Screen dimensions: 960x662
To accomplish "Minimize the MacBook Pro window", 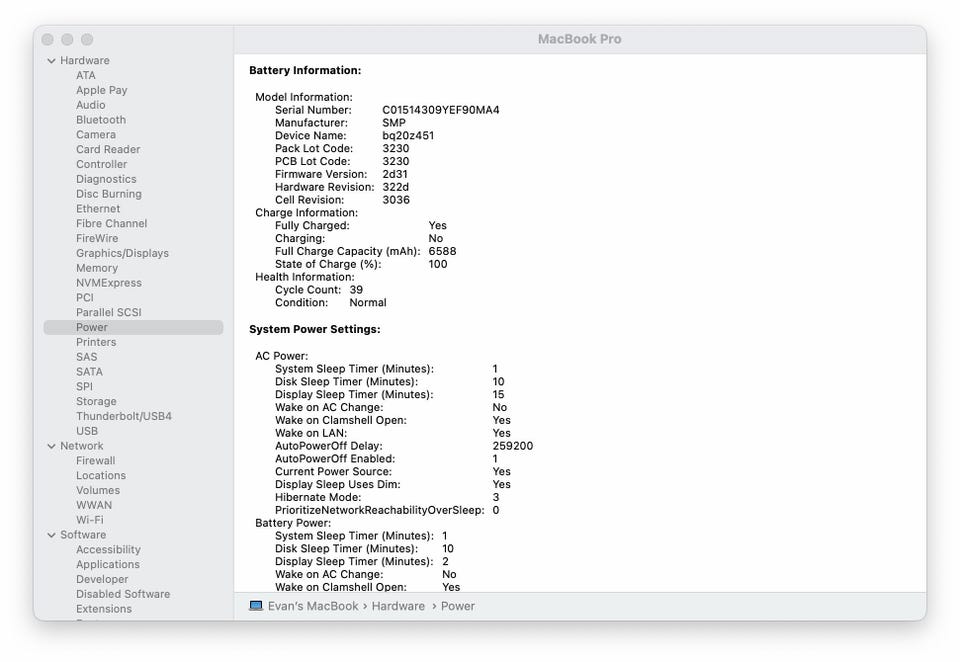I will coord(67,40).
